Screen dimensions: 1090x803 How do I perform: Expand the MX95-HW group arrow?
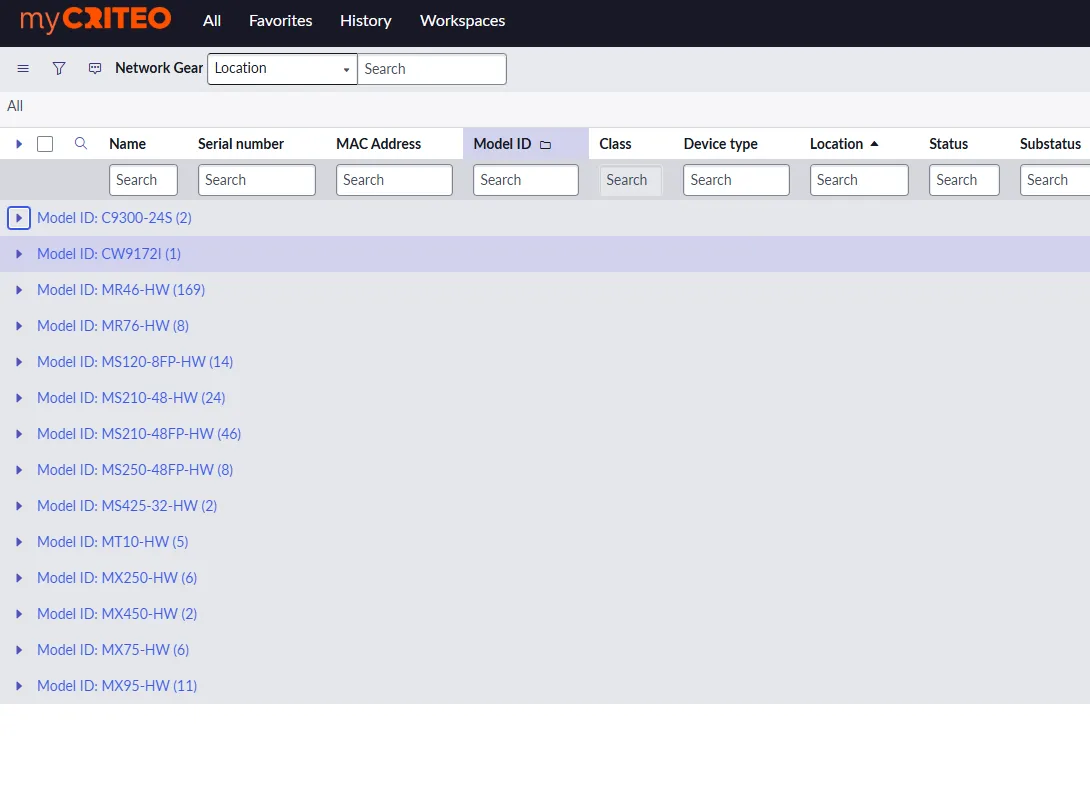click(19, 686)
